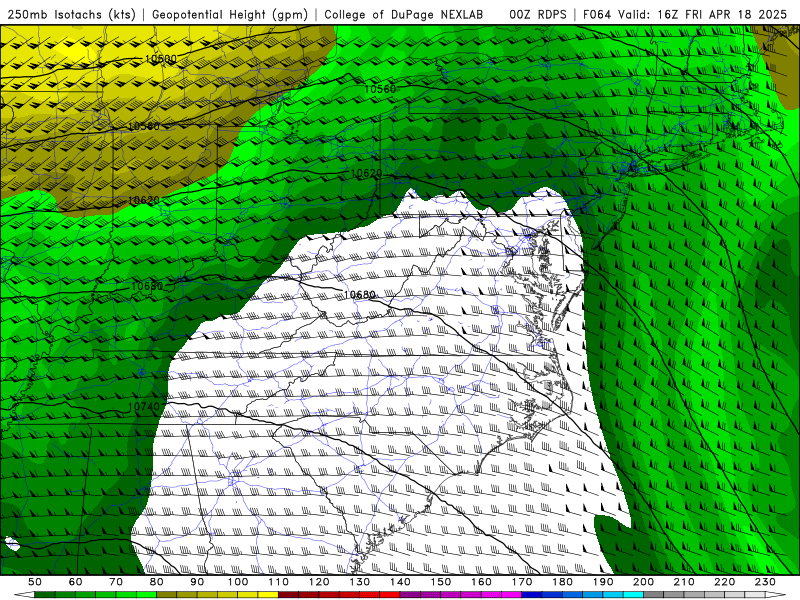The height and width of the screenshot is (600, 800).
Task: Click the 50 value on the color scale
Action: (35, 582)
